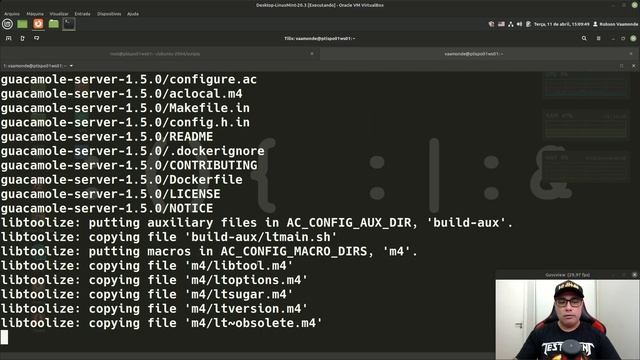Expand the terminal title dropdown arrow

pyautogui.click(x=71, y=66)
